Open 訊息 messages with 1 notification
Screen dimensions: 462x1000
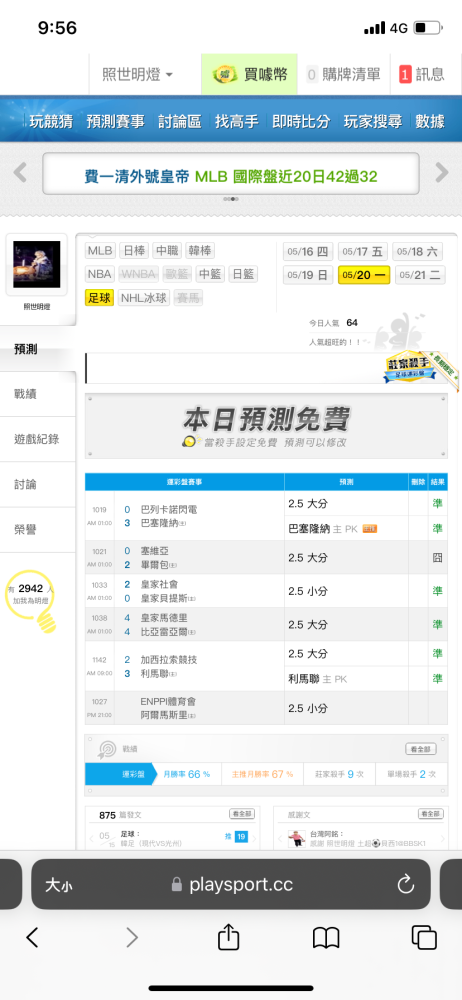pos(422,75)
